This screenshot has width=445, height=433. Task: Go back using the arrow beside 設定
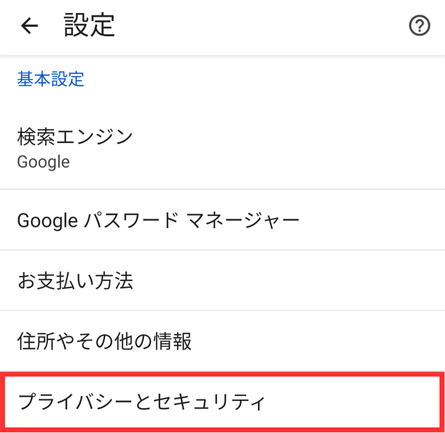pos(29,26)
